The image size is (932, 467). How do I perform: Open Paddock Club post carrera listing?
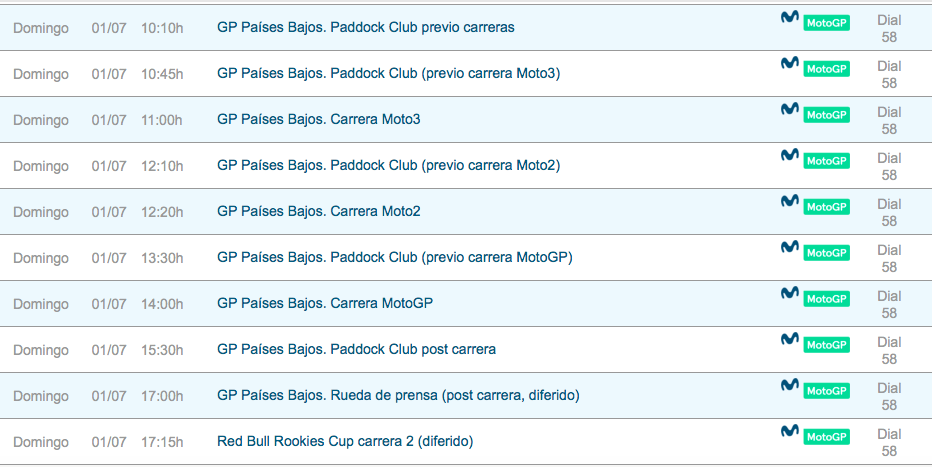point(356,349)
